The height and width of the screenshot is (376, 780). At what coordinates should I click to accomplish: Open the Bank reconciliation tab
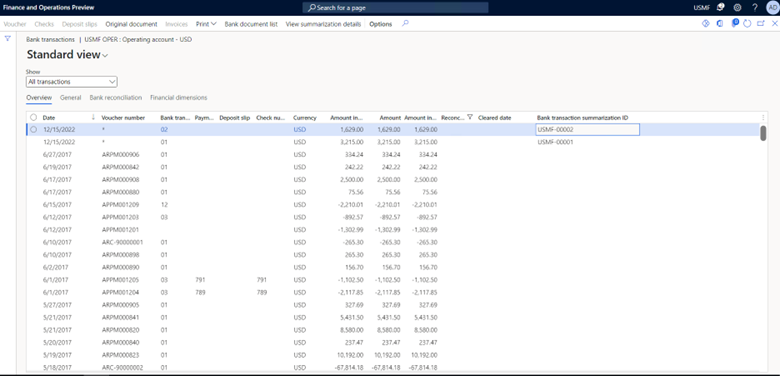tap(116, 98)
